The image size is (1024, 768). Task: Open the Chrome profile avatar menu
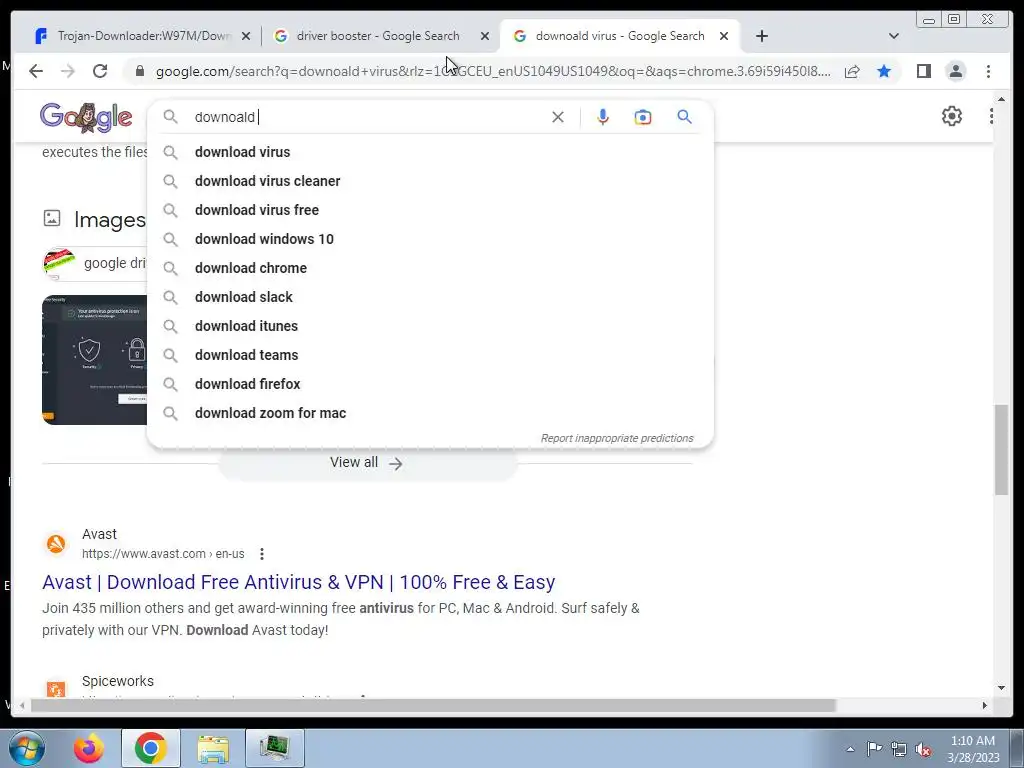pos(955,71)
